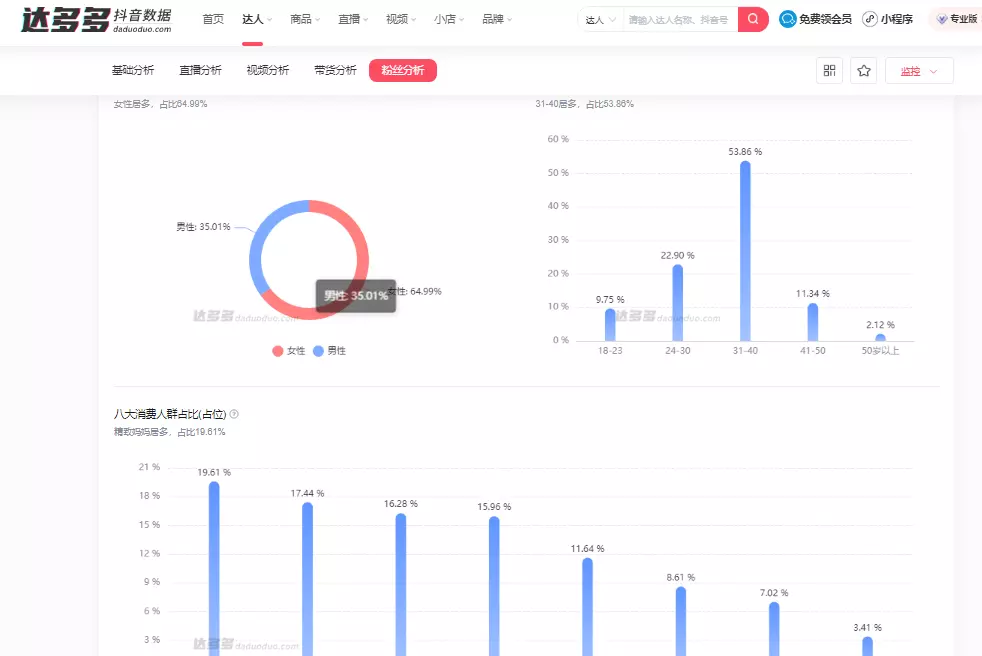Open the 监控 dropdown button

(x=919, y=70)
